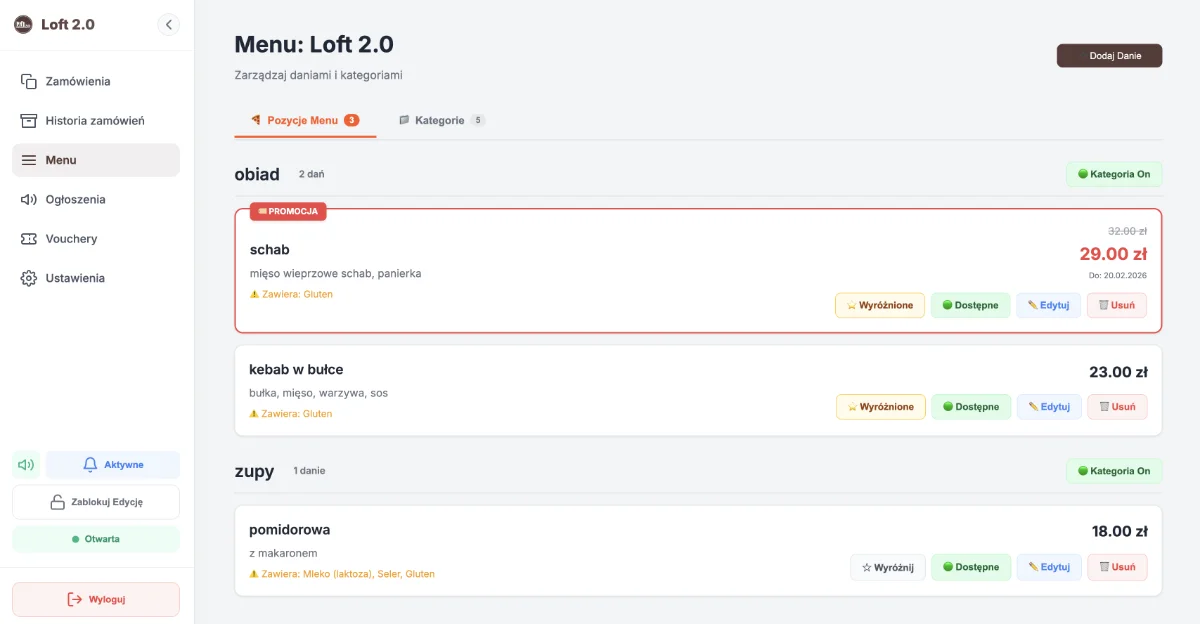Screen dimensions: 1200x624
Task: Disable Wyróżnione for kebab w bułce
Action: (879, 406)
